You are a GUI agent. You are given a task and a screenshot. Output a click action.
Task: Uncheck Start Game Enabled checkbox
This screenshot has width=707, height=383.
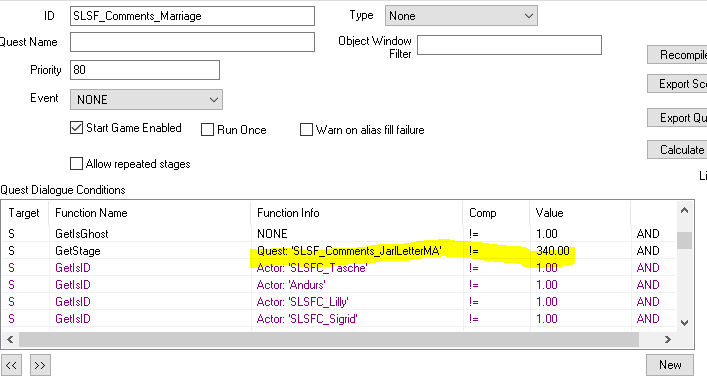tap(77, 128)
